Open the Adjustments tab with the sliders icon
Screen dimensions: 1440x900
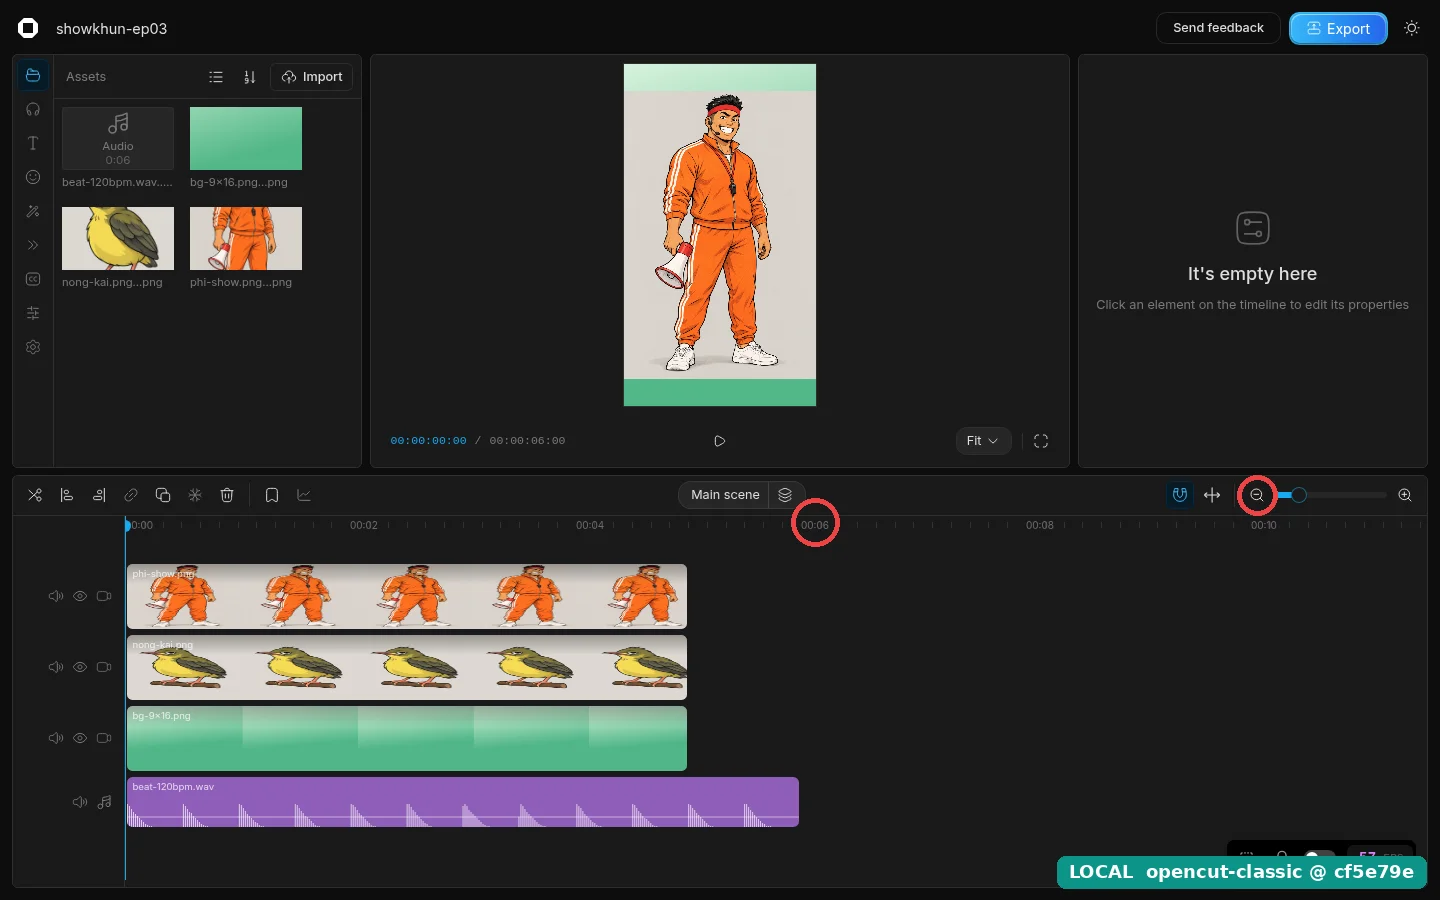pyautogui.click(x=33, y=313)
